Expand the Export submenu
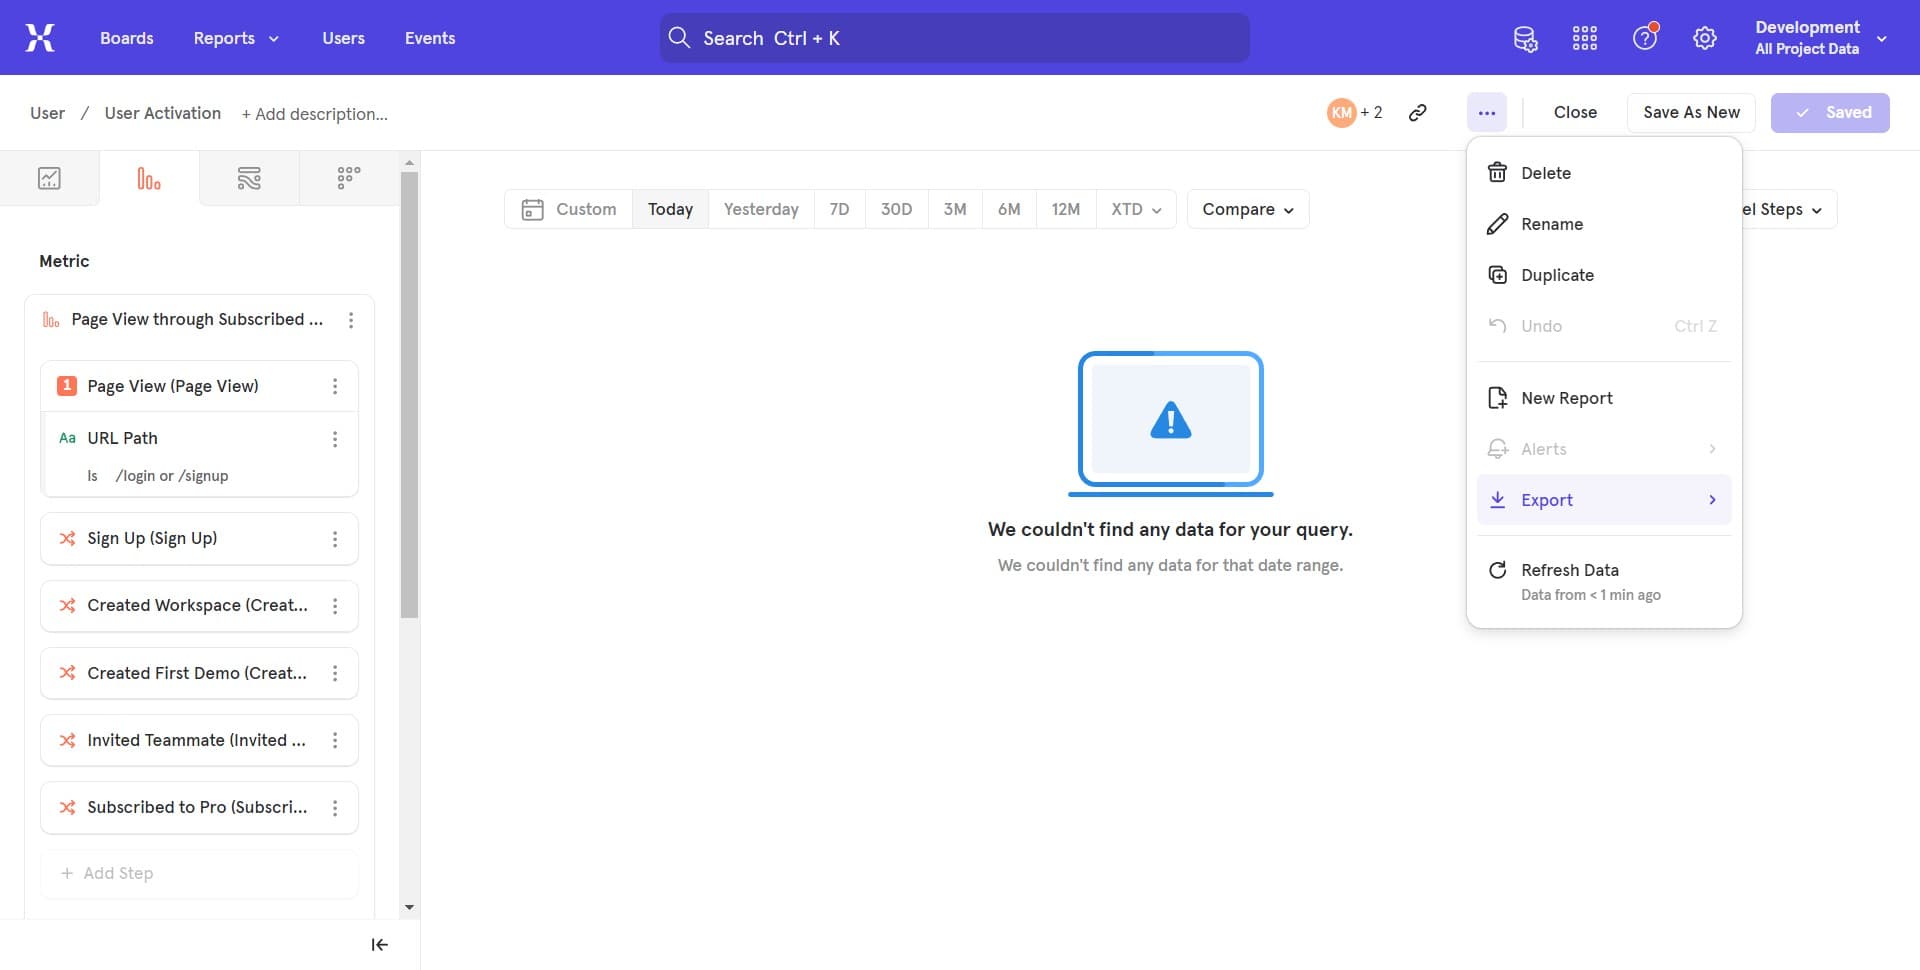This screenshot has width=1920, height=970. coord(1603,500)
